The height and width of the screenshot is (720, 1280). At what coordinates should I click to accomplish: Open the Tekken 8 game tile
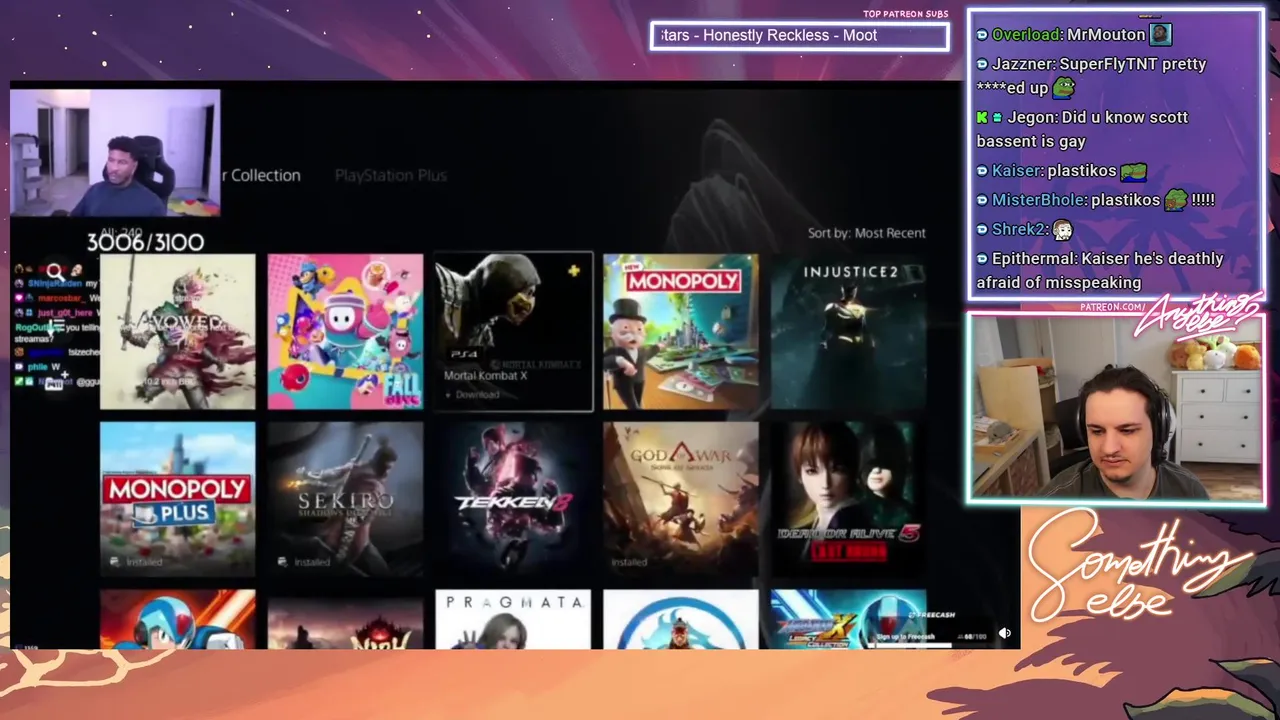pos(513,498)
